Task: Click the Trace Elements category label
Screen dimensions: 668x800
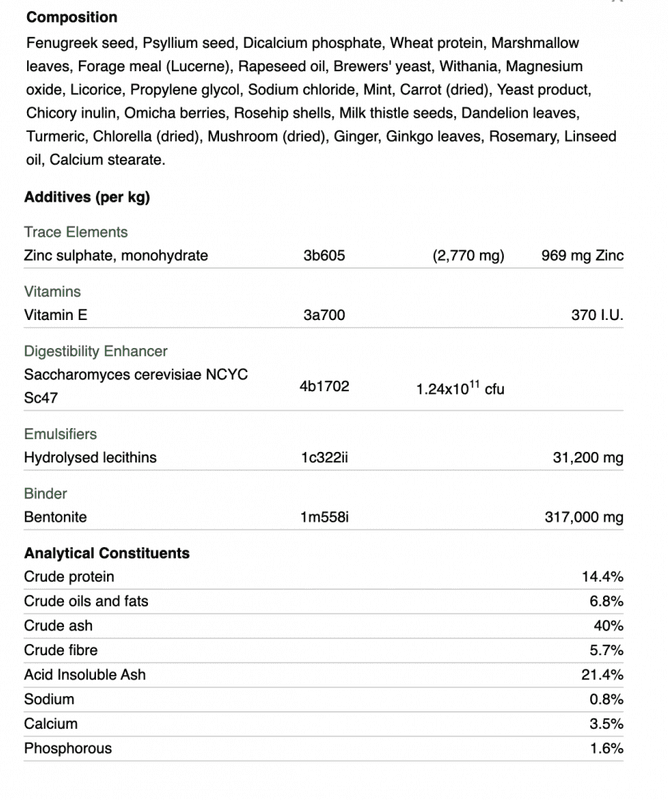Action: coord(76,232)
